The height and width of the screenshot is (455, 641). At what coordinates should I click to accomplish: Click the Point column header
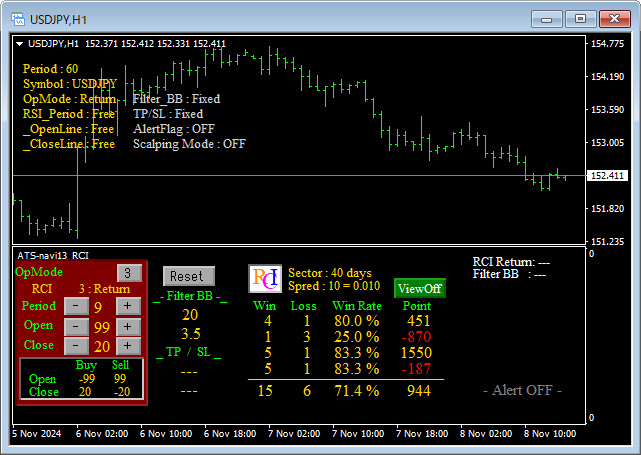(x=417, y=306)
